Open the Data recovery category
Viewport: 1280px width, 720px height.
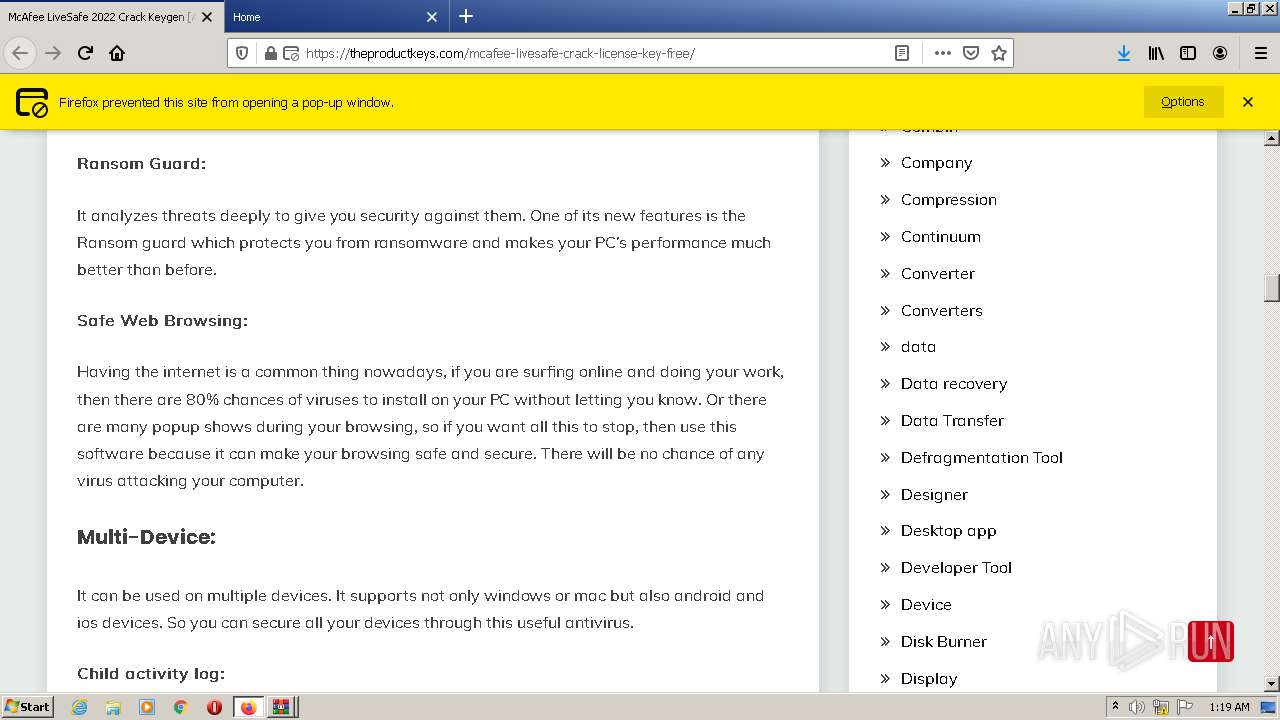coord(953,384)
